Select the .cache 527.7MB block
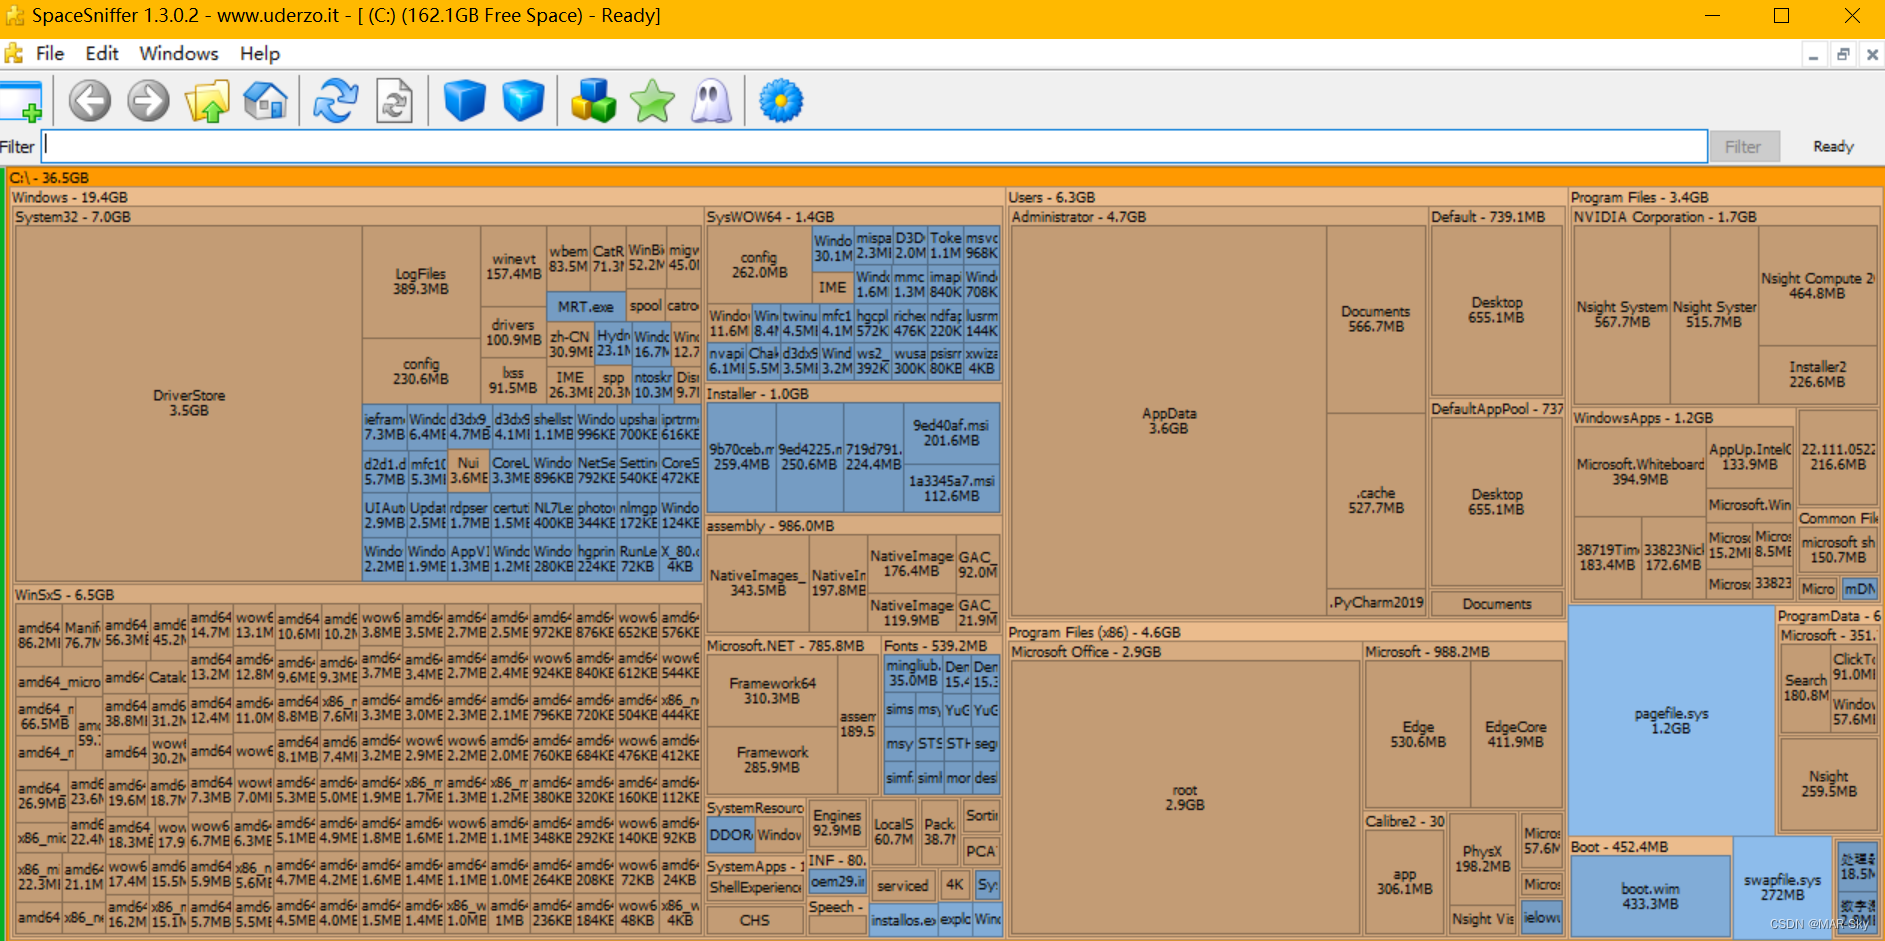The image size is (1885, 941). (1376, 500)
